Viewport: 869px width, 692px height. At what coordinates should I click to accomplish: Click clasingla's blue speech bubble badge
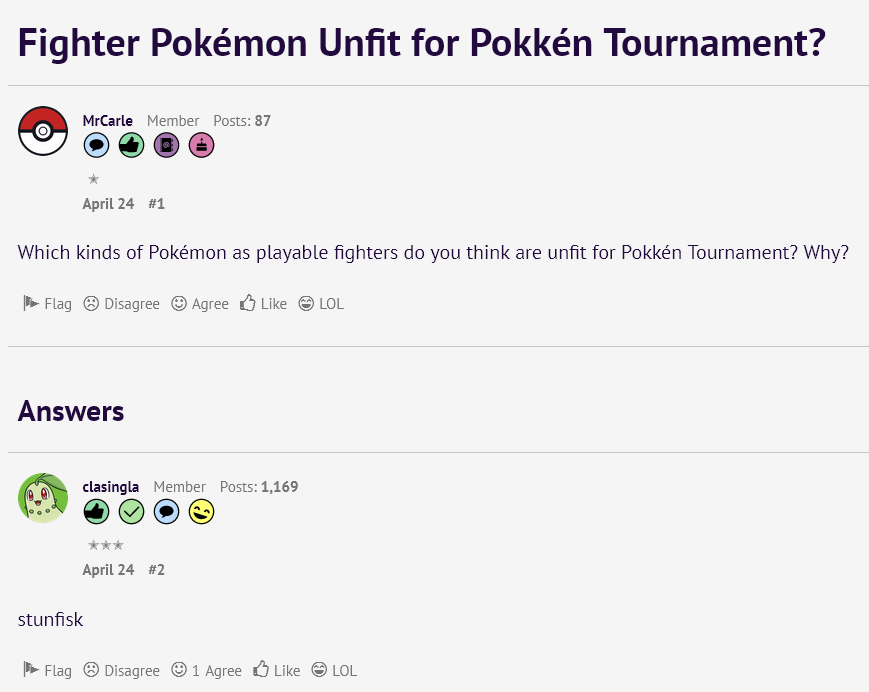click(x=166, y=511)
